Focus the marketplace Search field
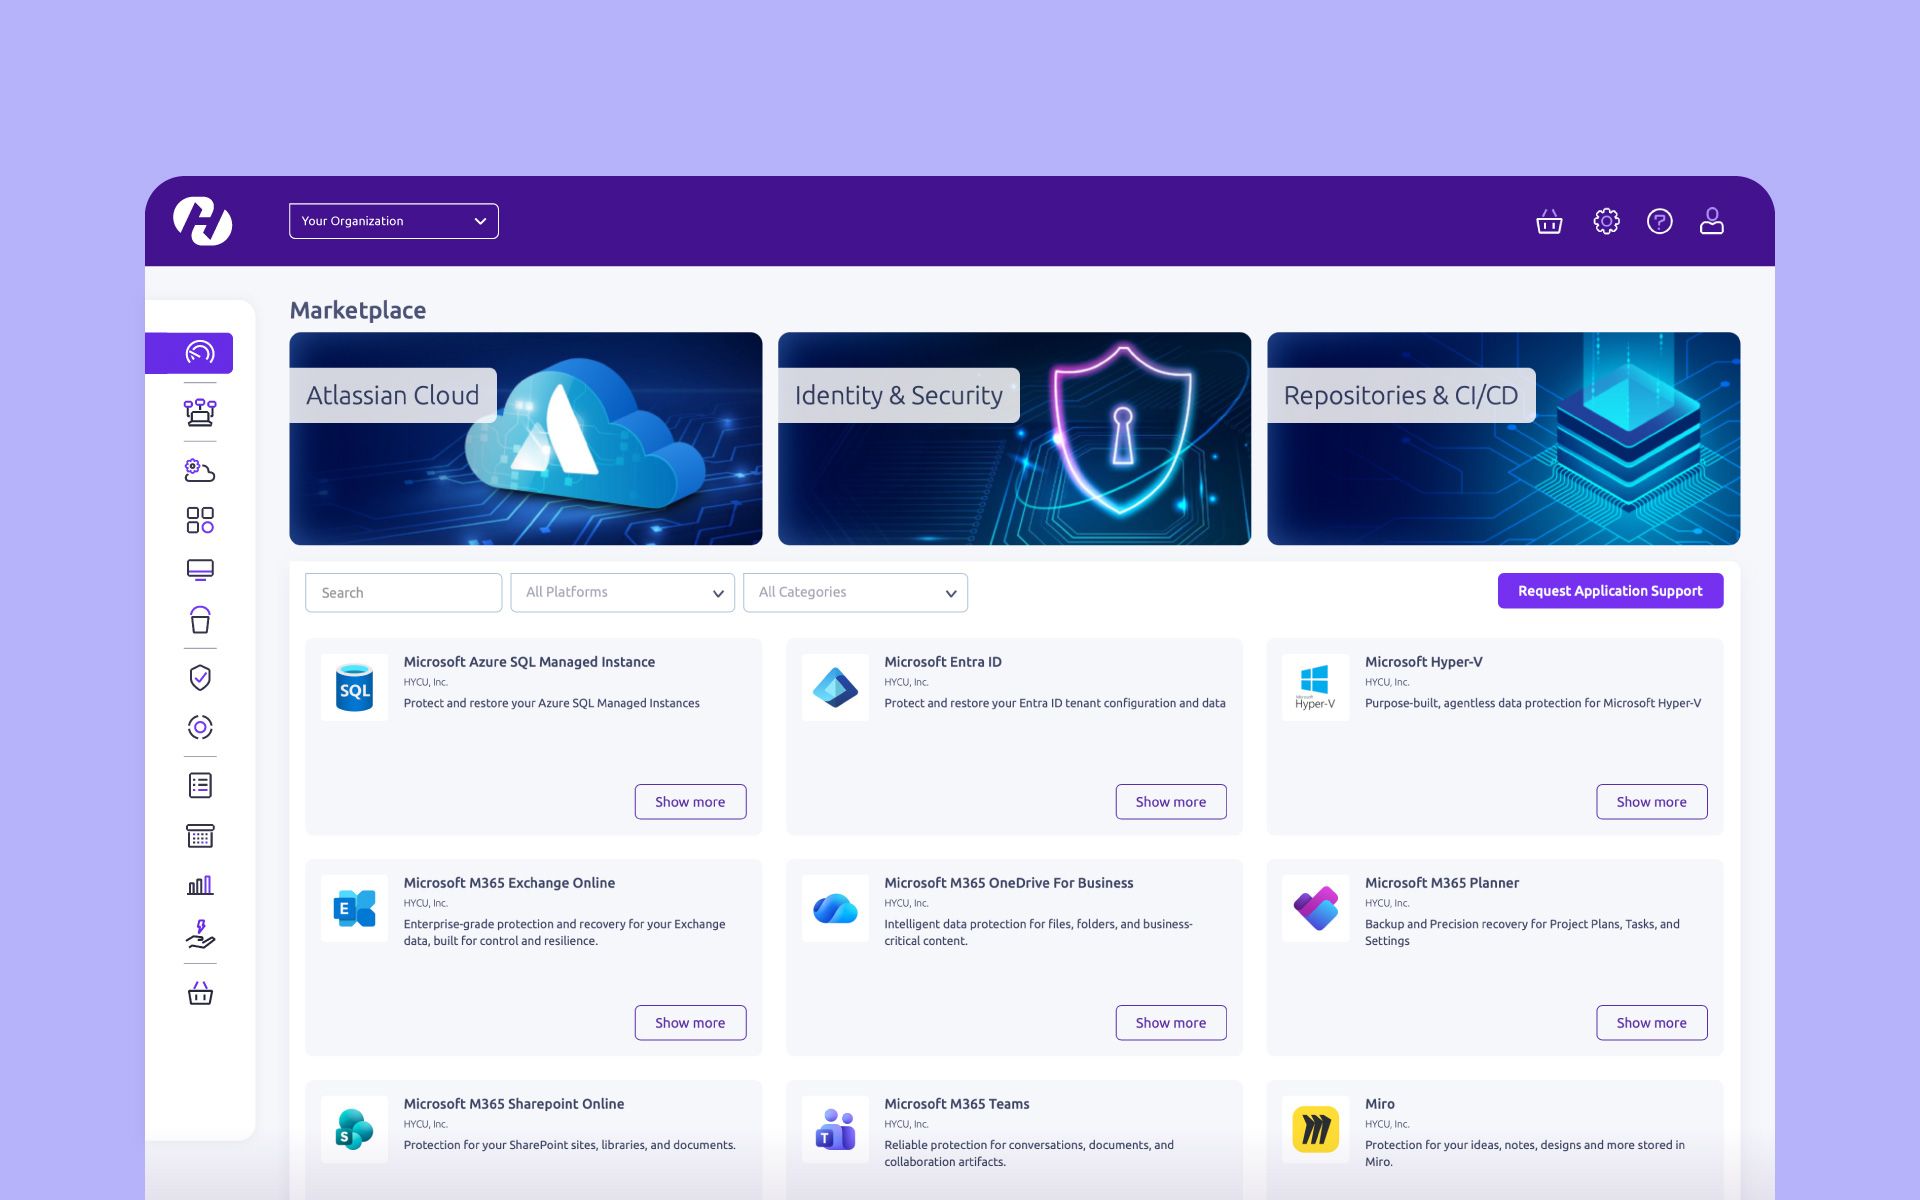The width and height of the screenshot is (1920, 1200). click(403, 592)
